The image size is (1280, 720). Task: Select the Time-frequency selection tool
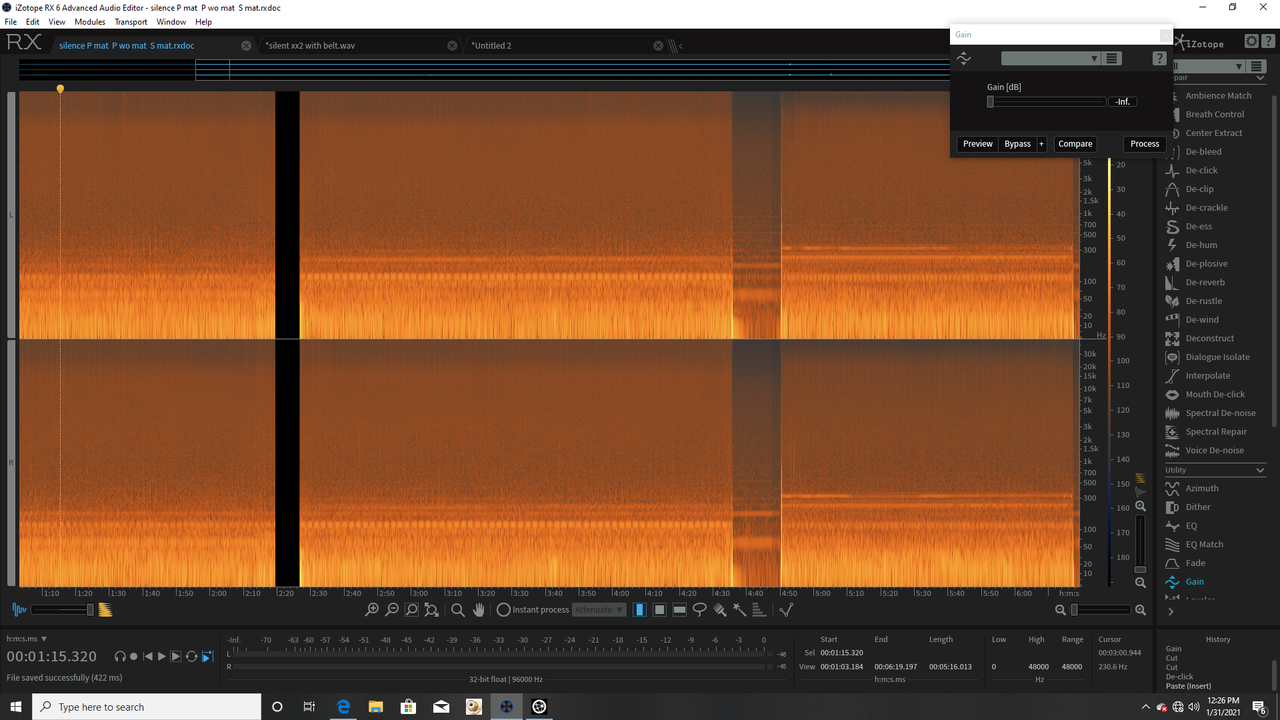pyautogui.click(x=660, y=610)
